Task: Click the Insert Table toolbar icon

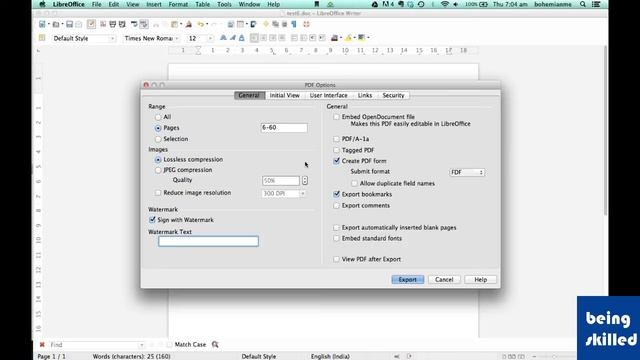Action: coord(240,24)
